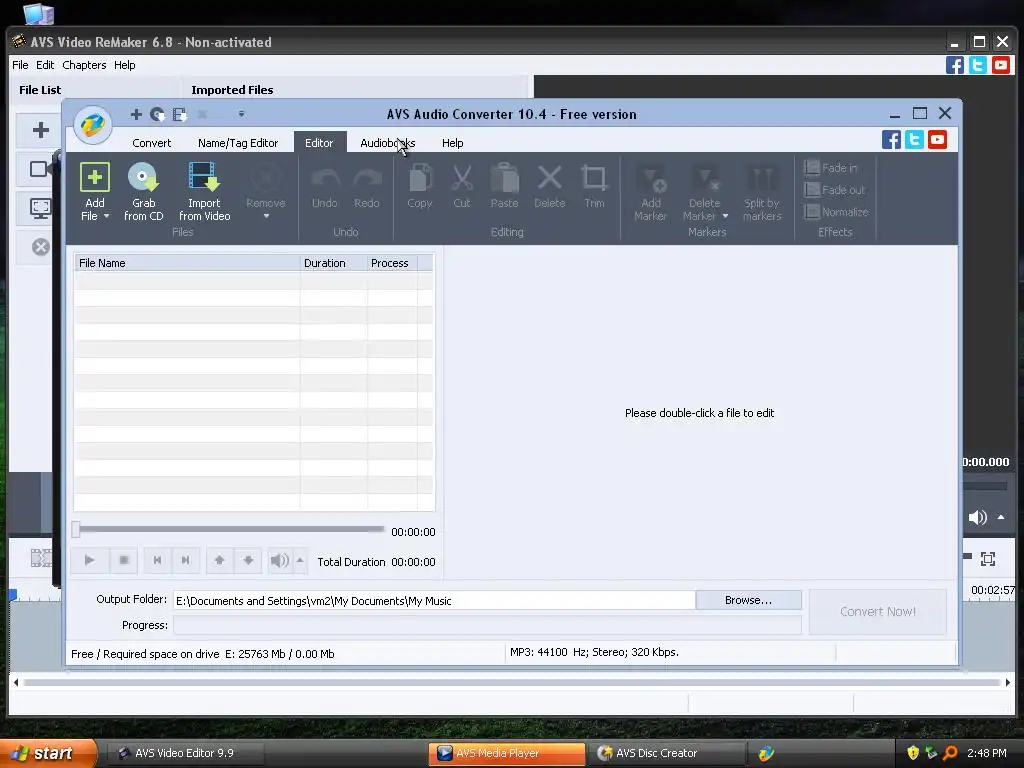1024x768 pixels.
Task: Click the Import from Video icon
Action: (204, 178)
